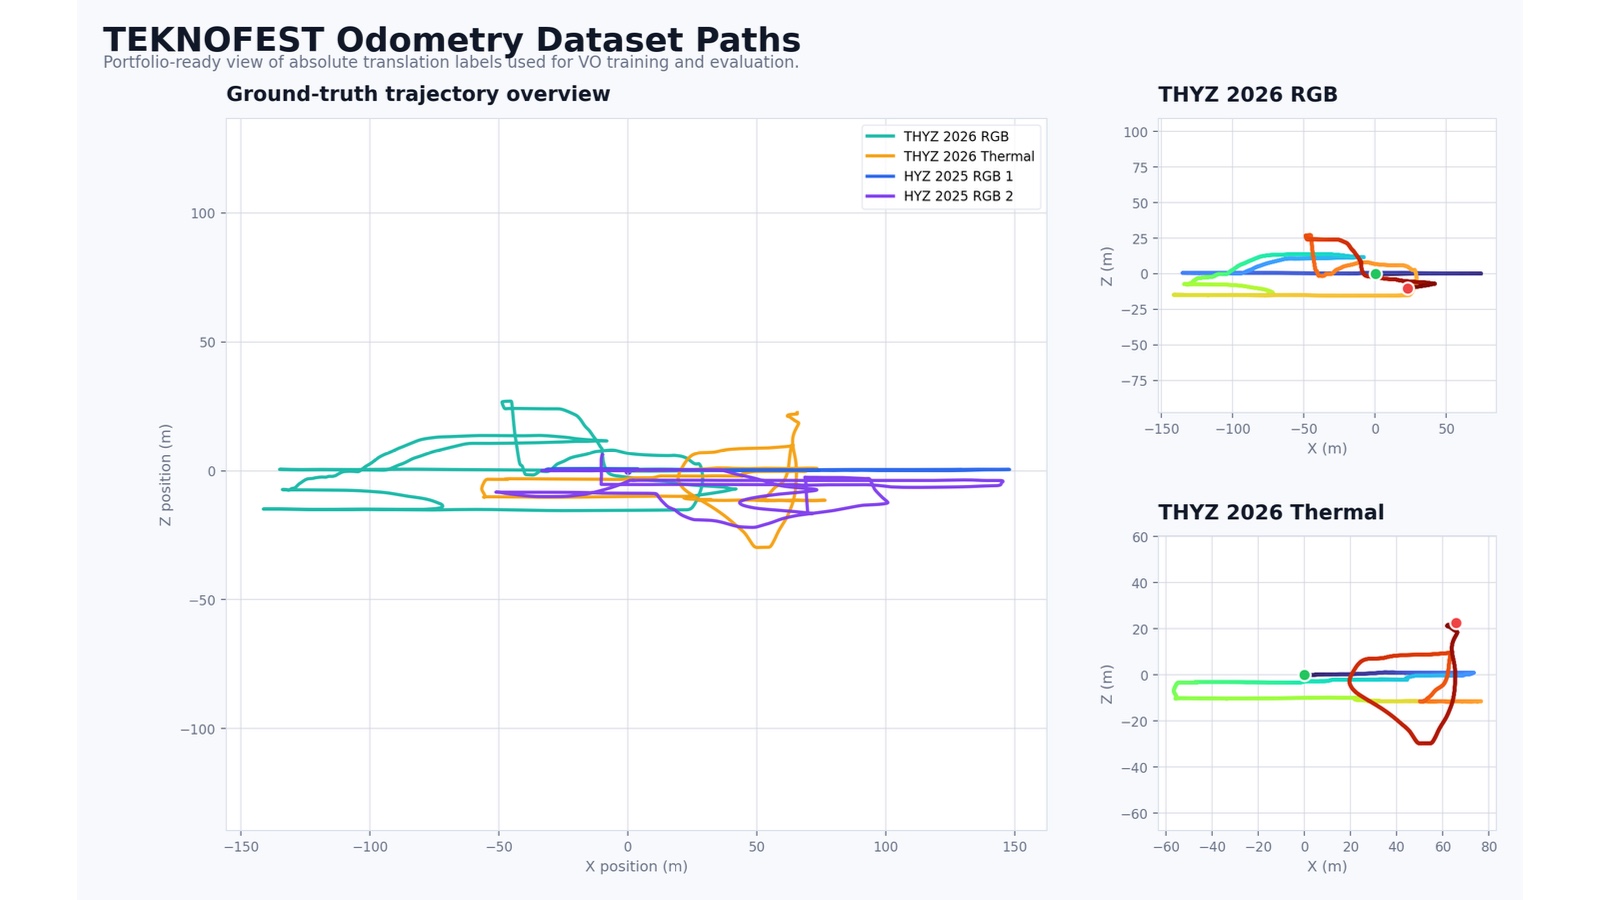Click the red end marker in the Thermal subplot
Image resolution: width=1600 pixels, height=900 pixels.
pyautogui.click(x=1456, y=623)
